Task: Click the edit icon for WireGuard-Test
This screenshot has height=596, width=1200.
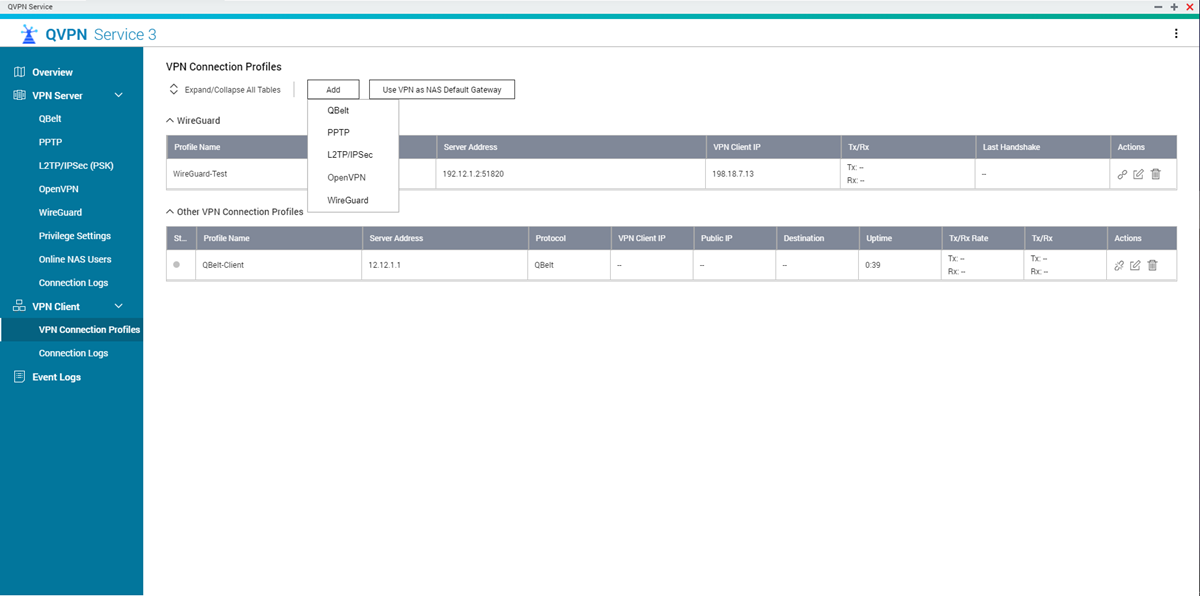Action: pos(1139,174)
